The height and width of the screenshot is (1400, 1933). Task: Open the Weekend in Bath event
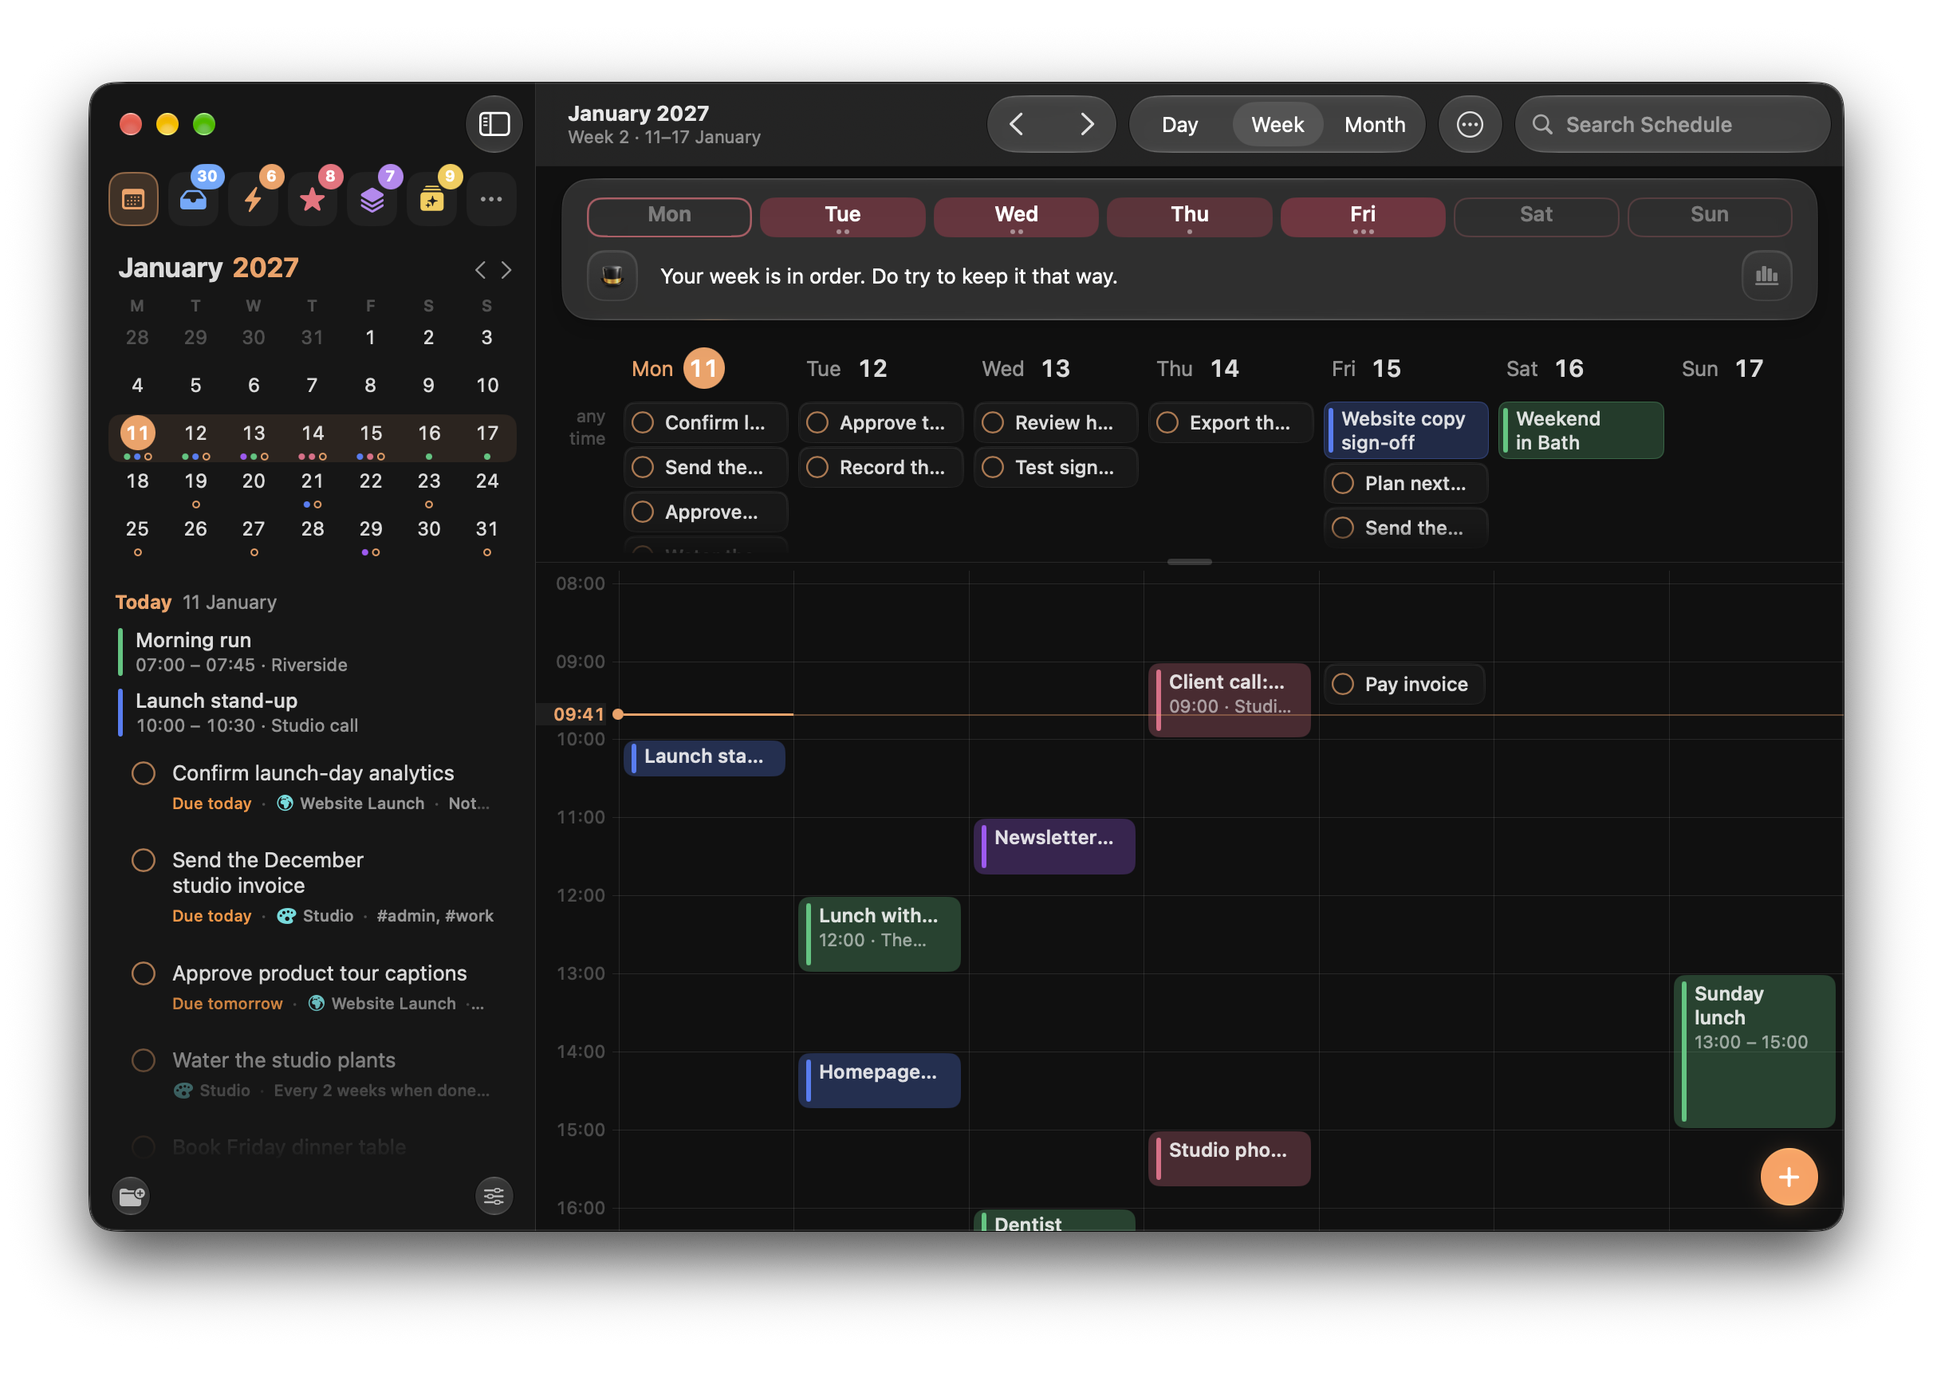1580,431
